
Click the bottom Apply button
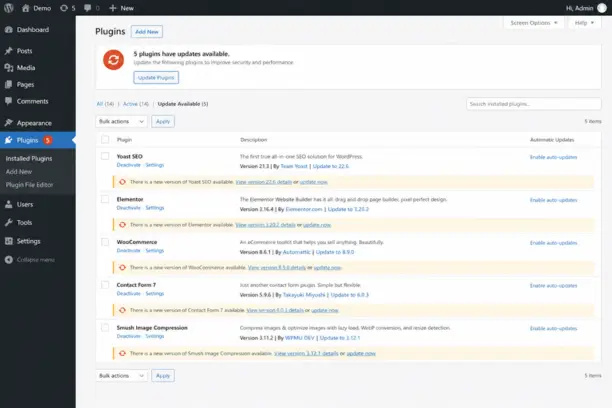163,376
